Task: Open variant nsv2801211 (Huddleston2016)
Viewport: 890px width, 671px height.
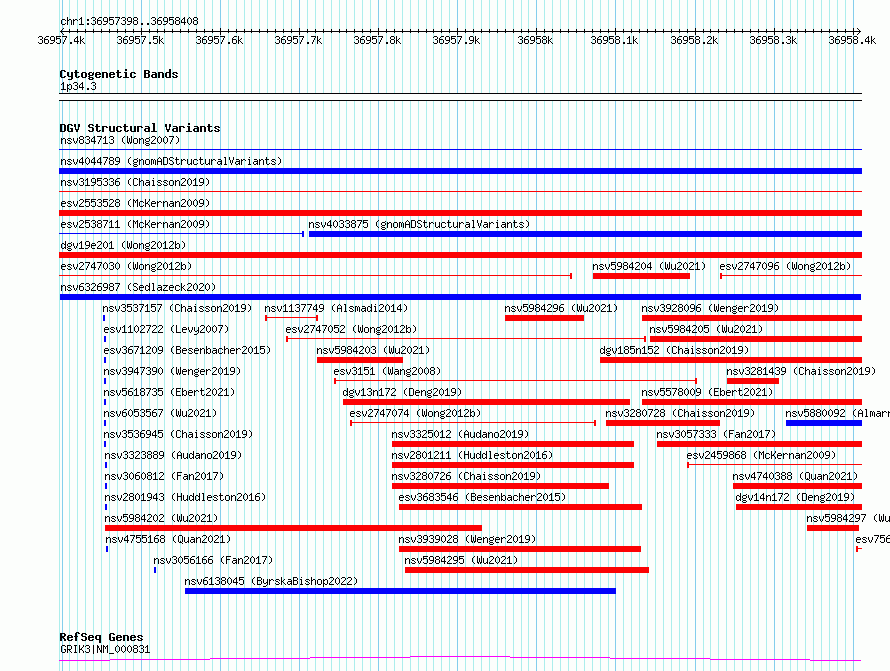Action: [472, 455]
